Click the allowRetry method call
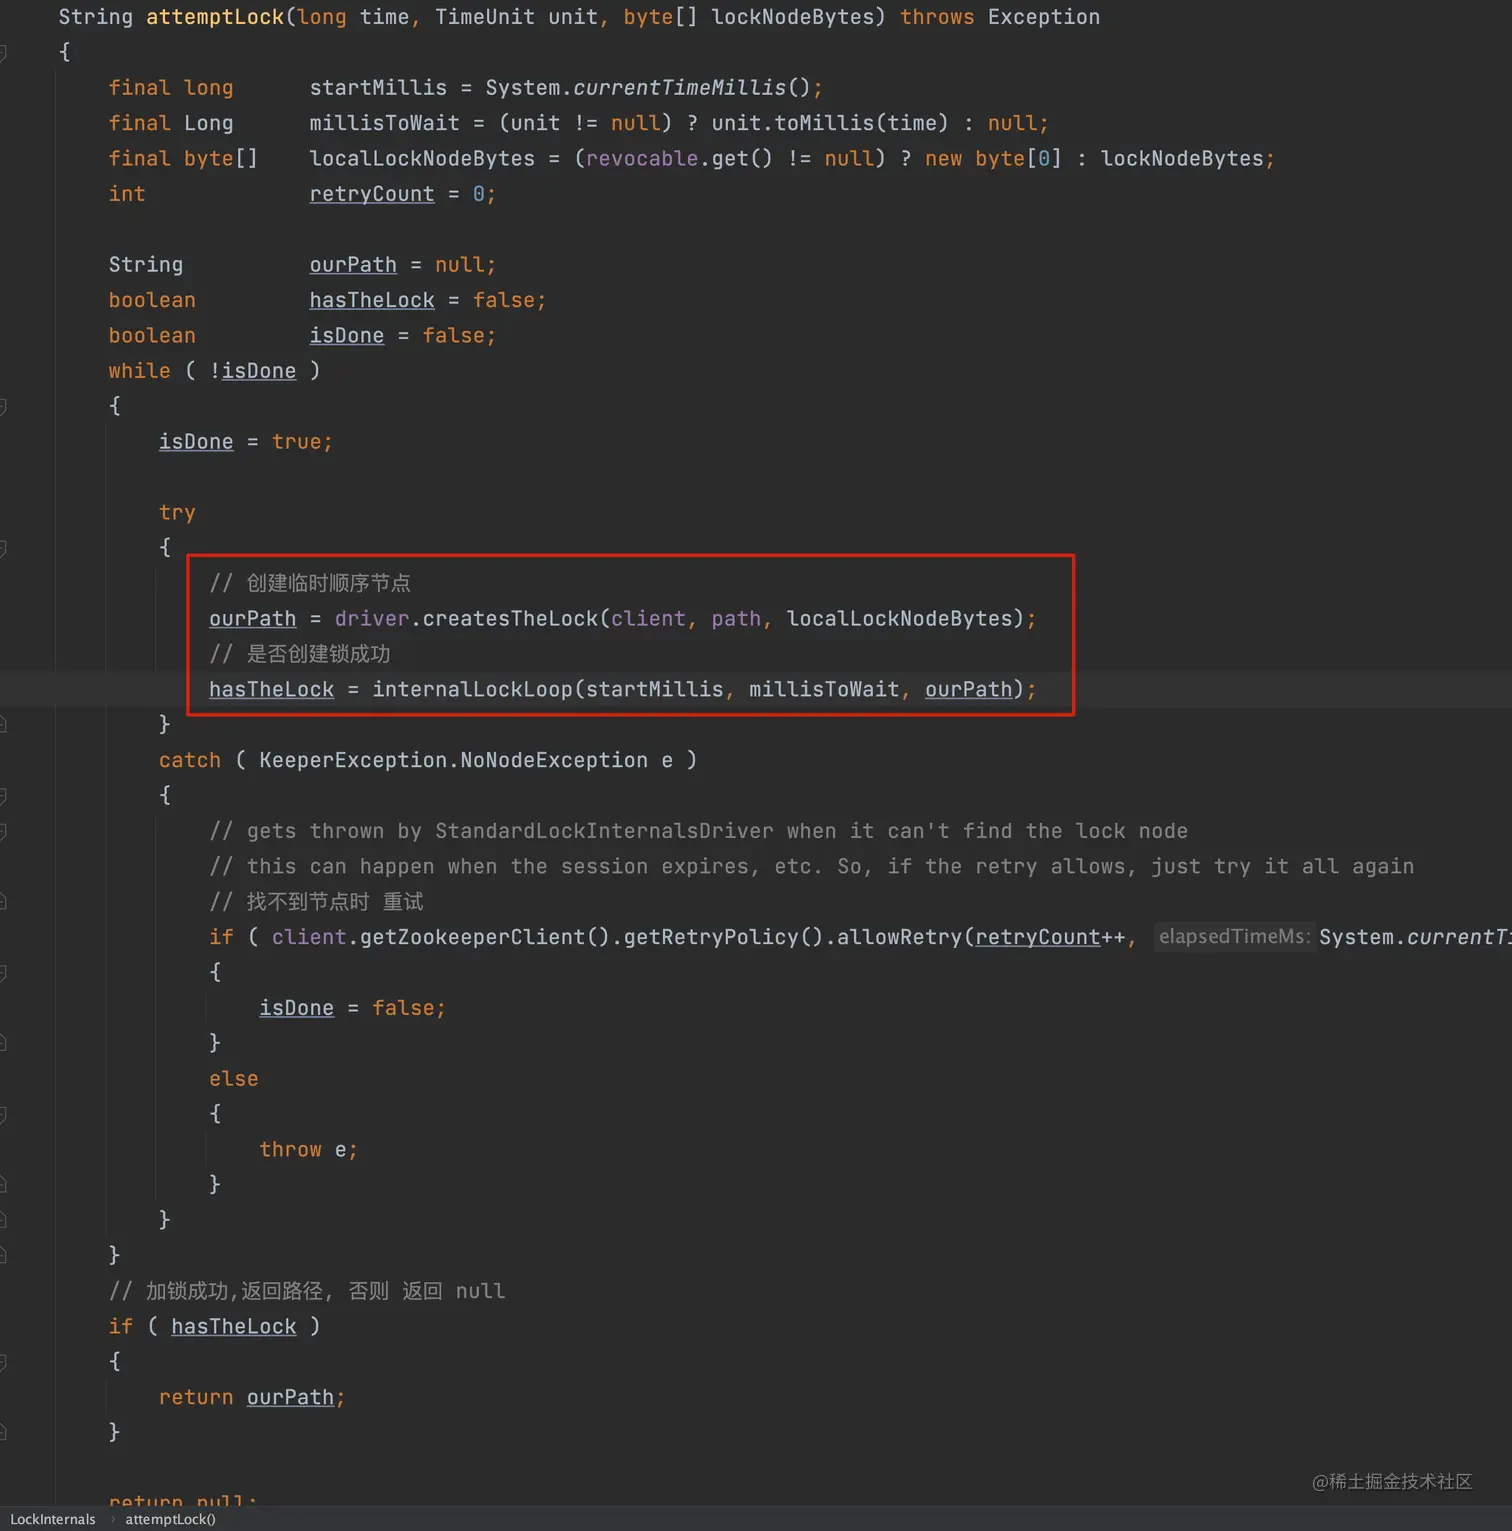The width and height of the screenshot is (1512, 1531). coord(899,938)
